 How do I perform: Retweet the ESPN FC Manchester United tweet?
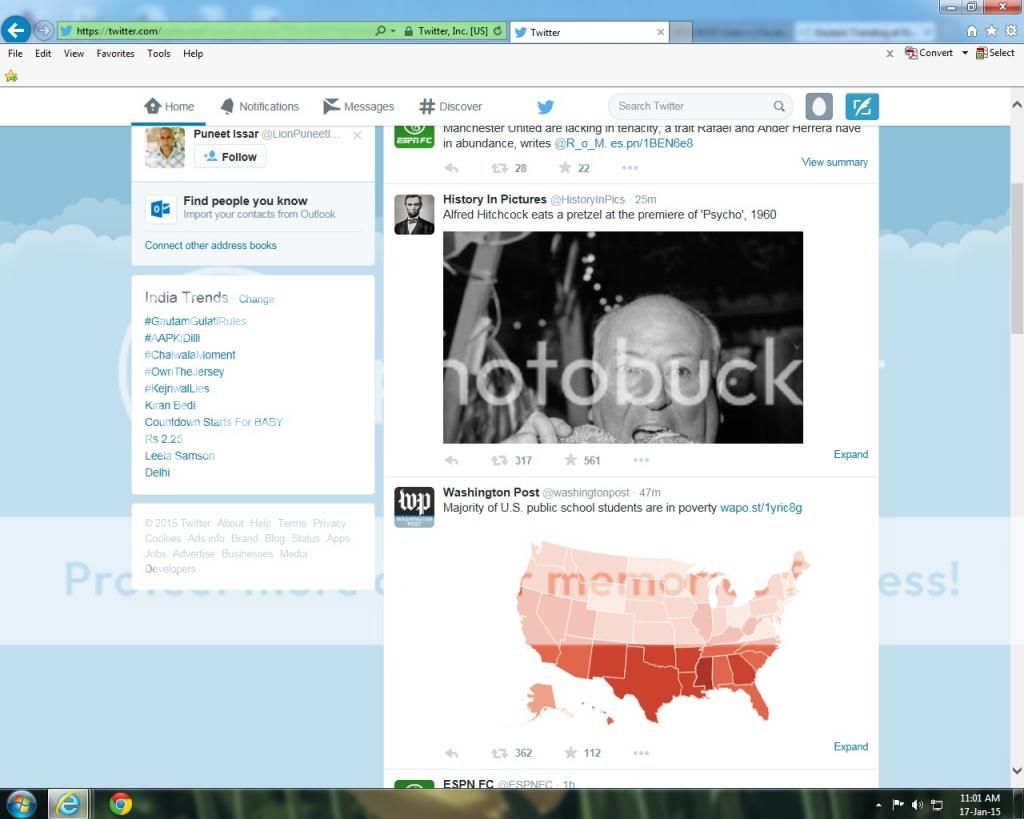coord(500,168)
